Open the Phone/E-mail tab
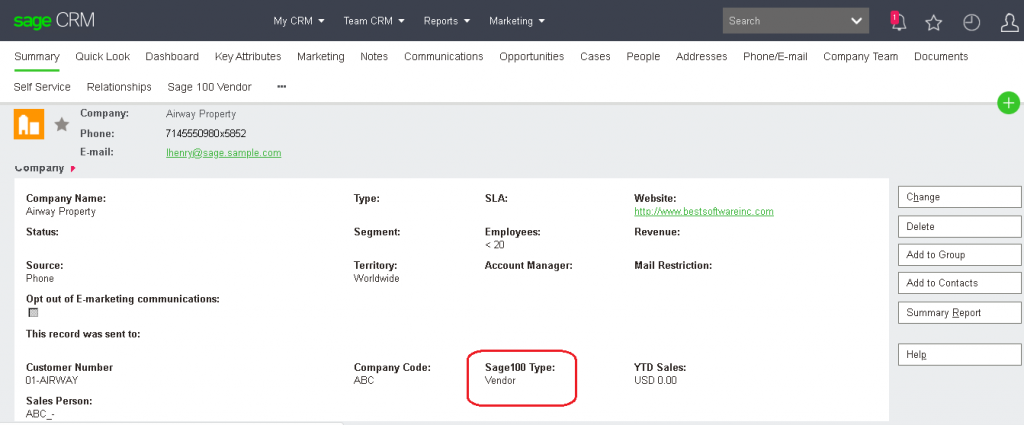 tap(775, 57)
